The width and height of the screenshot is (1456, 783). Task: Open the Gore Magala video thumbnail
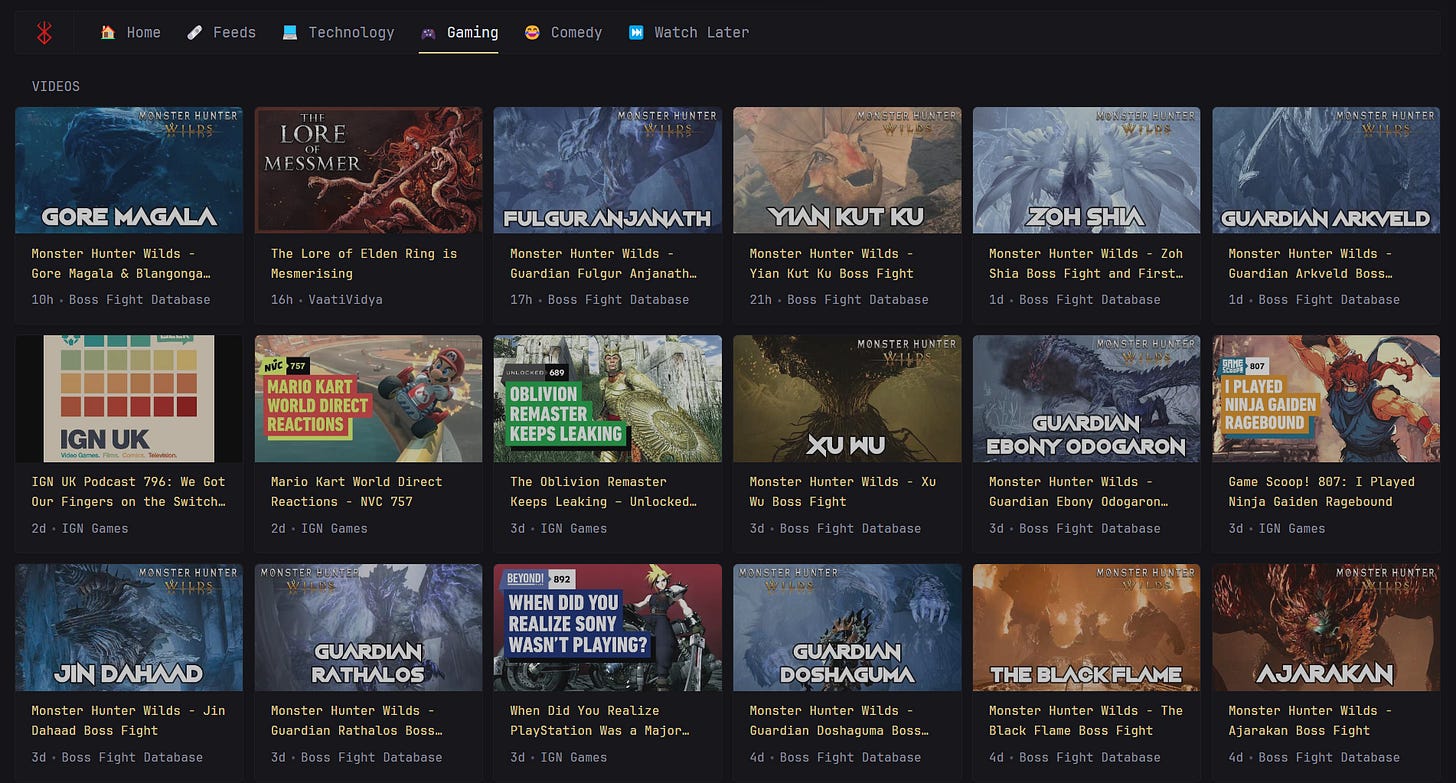point(129,170)
